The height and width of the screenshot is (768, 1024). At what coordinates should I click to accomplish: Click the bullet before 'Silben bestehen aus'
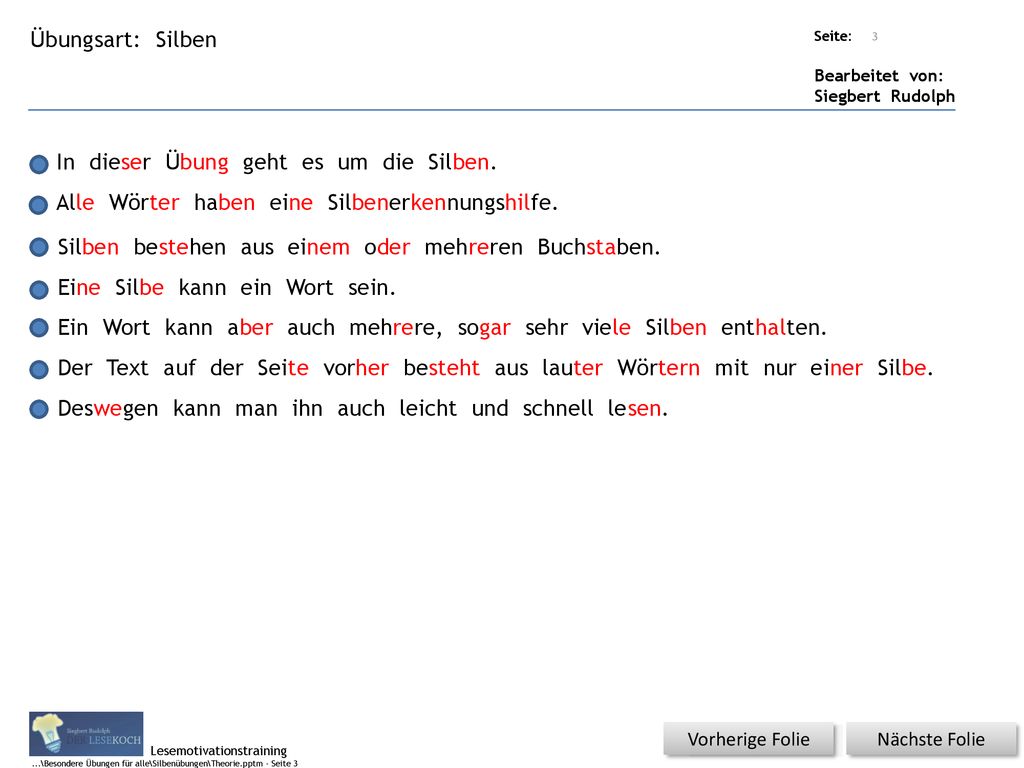39,248
